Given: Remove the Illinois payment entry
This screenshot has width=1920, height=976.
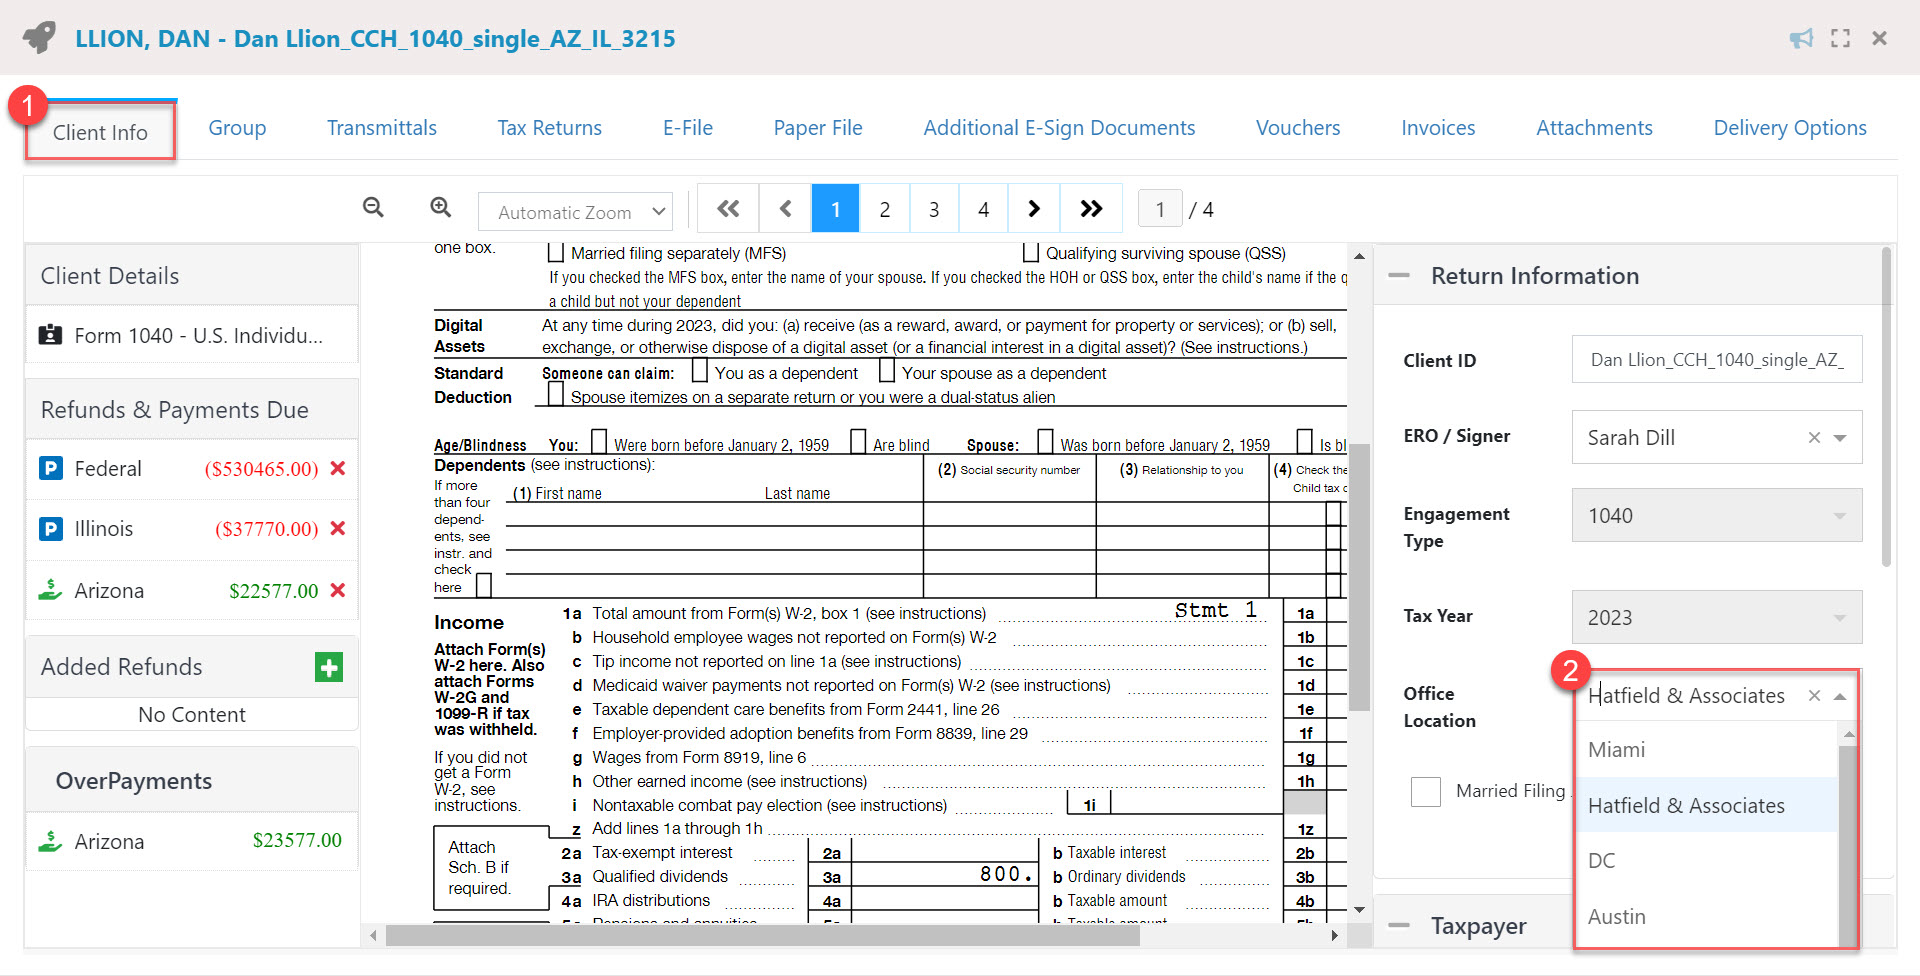Looking at the screenshot, I should (x=338, y=528).
